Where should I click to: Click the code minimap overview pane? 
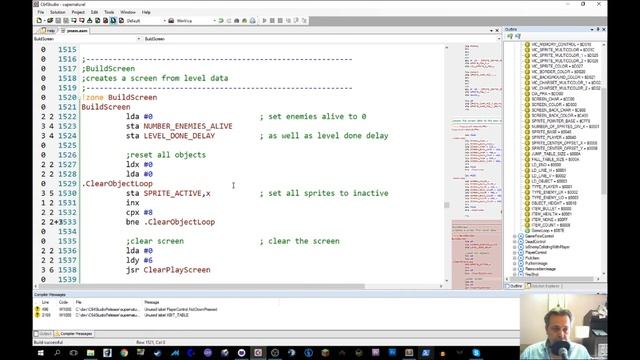476,167
